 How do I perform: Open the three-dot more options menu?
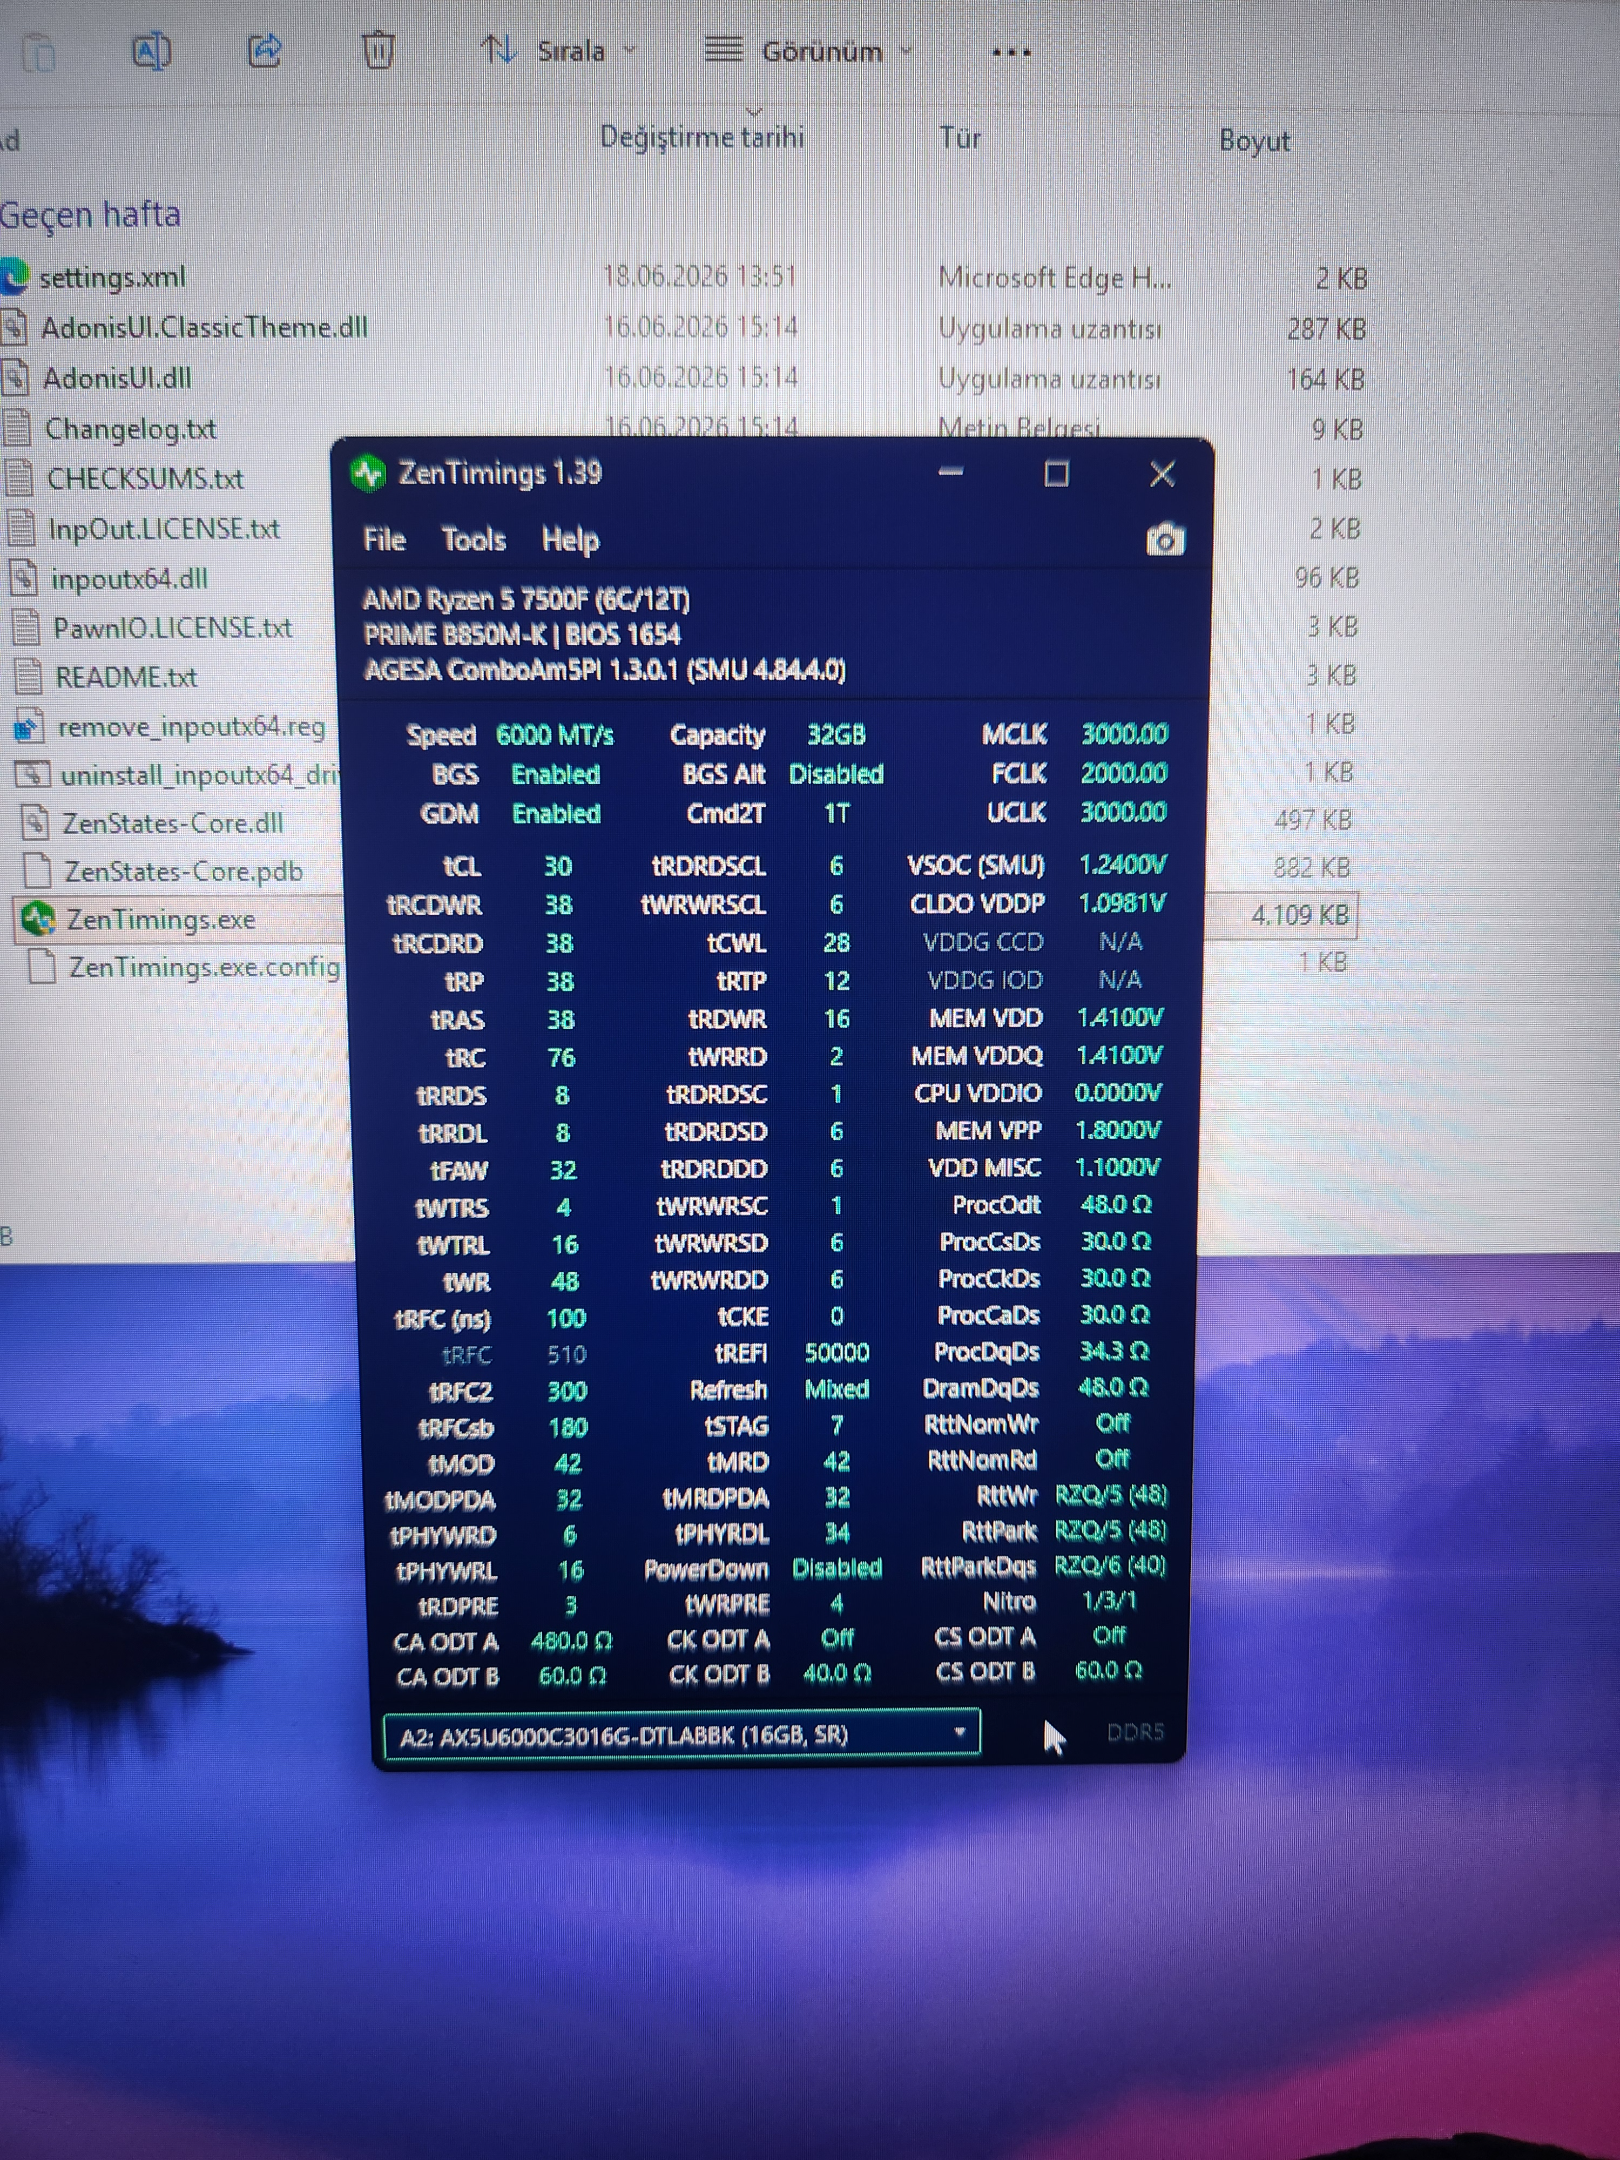pyautogui.click(x=1011, y=52)
